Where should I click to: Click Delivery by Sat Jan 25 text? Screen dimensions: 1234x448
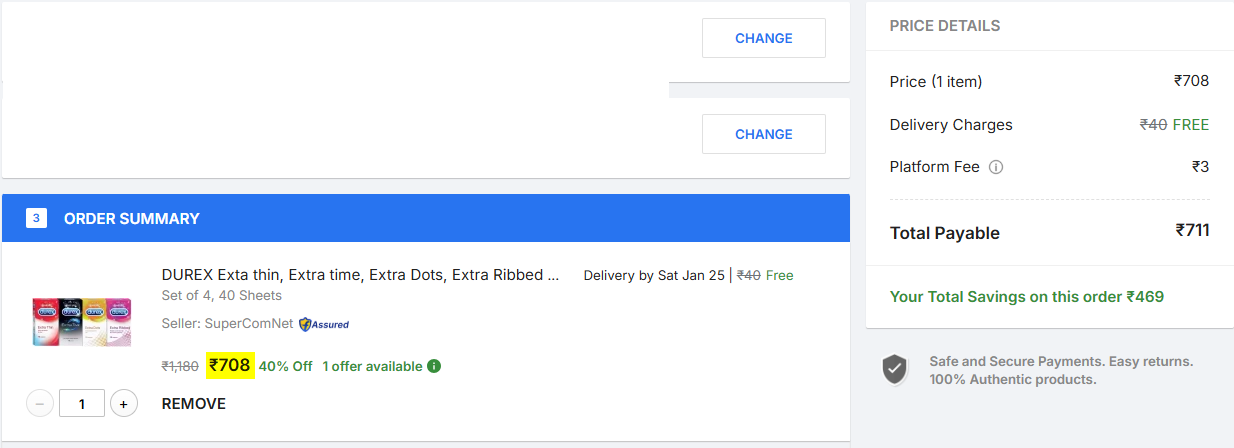coord(654,275)
